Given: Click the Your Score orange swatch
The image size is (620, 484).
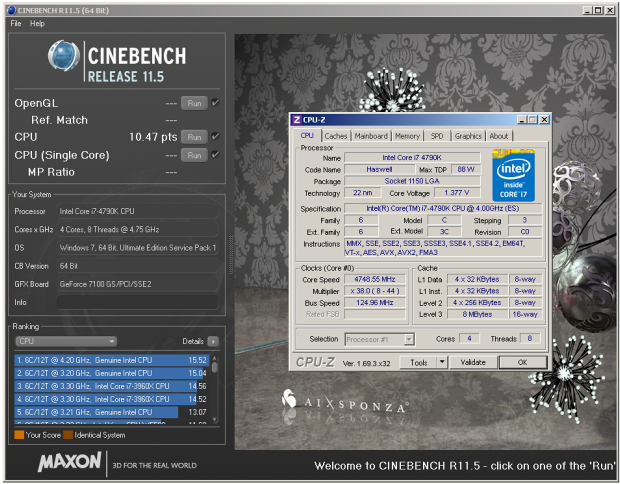Looking at the screenshot, I should click(x=19, y=435).
